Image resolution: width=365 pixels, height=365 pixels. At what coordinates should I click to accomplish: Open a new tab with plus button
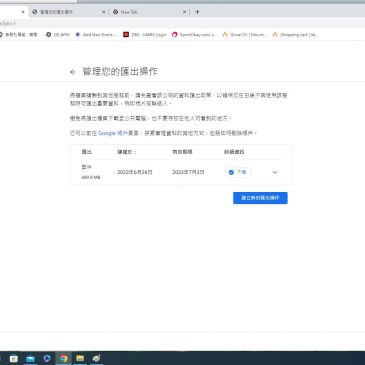(x=197, y=12)
